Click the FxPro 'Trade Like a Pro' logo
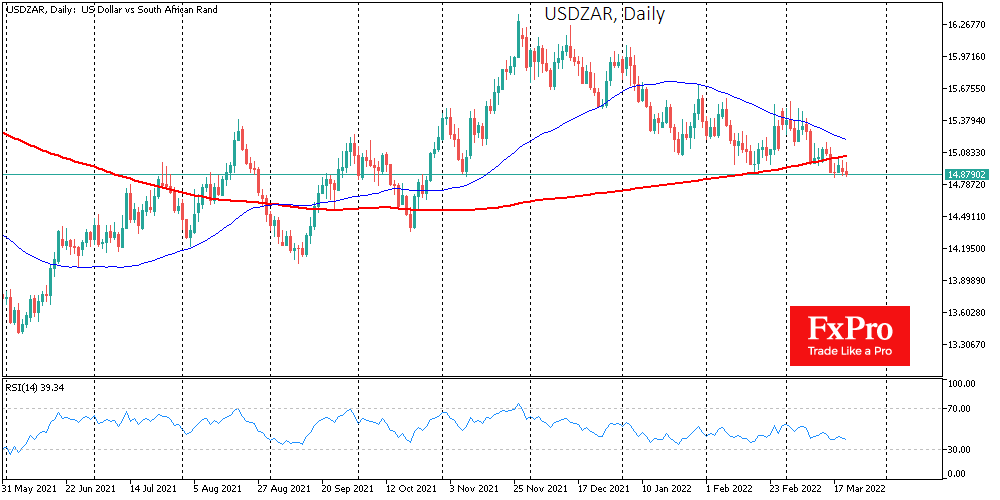 click(x=849, y=335)
